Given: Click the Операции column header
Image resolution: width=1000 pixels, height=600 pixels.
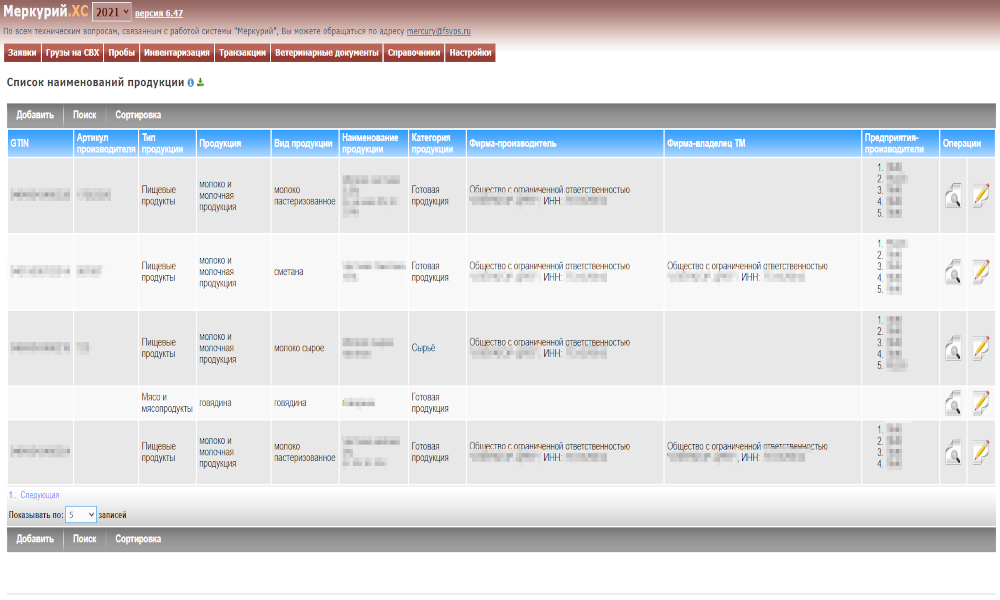Looking at the screenshot, I should [967, 143].
